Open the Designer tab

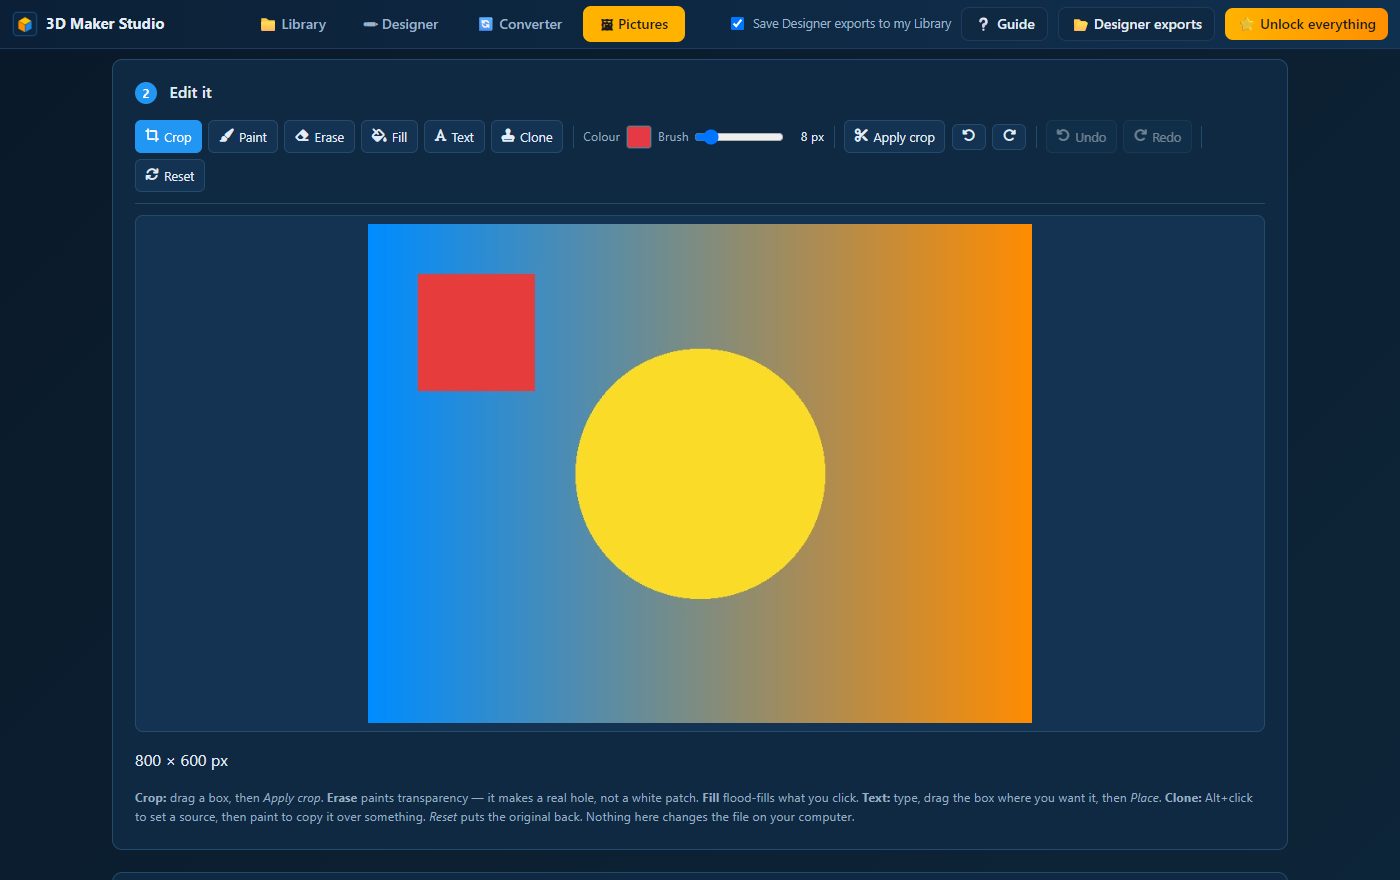(x=400, y=24)
